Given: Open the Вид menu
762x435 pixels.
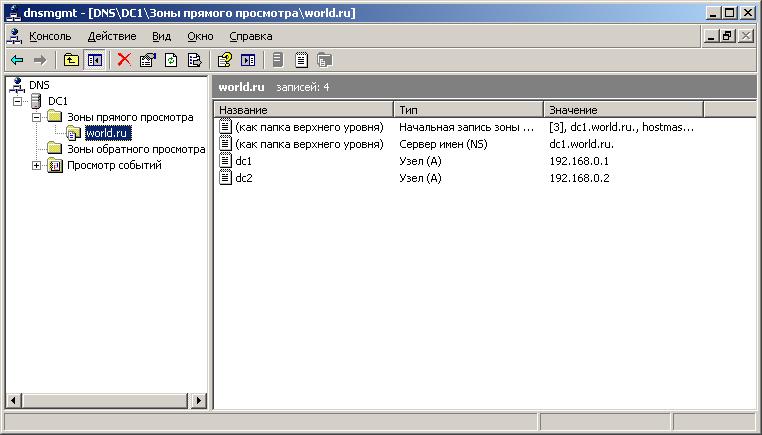Looking at the screenshot, I should (x=161, y=36).
